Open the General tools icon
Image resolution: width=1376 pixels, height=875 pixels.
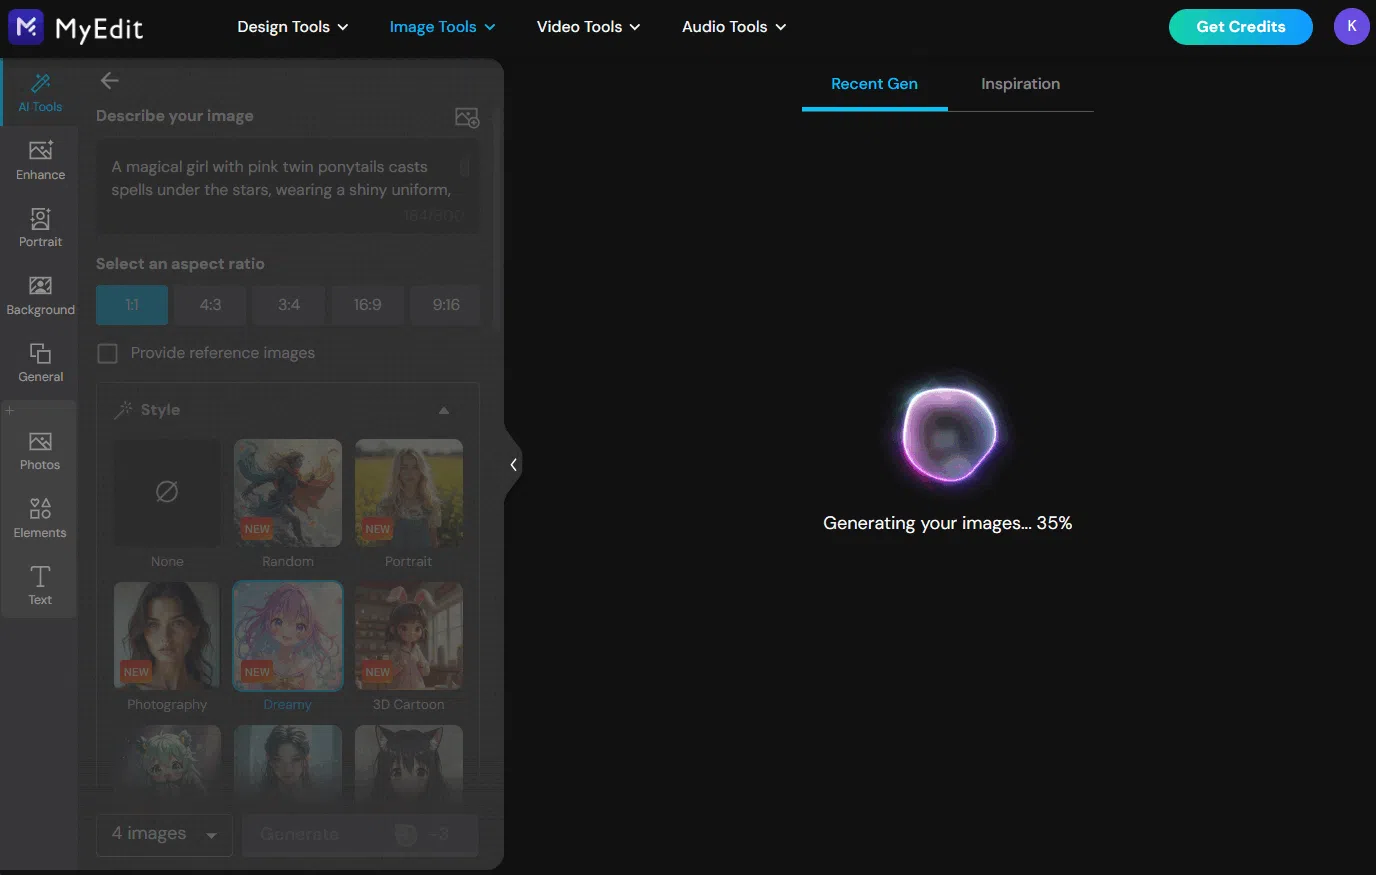40,363
